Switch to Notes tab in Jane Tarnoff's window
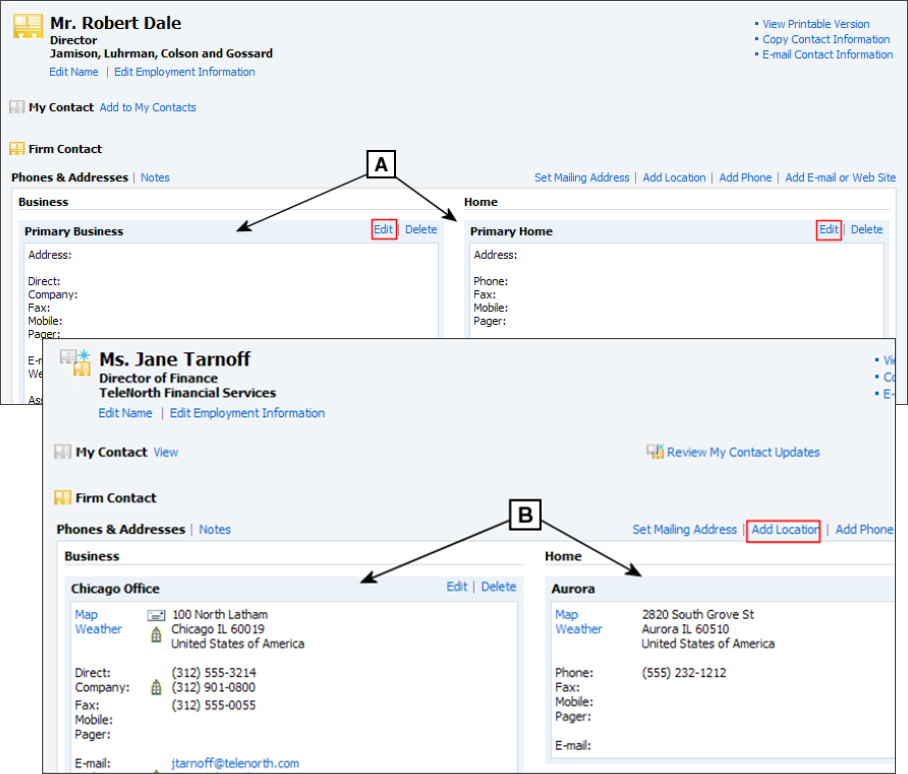The image size is (908, 774). (x=215, y=529)
